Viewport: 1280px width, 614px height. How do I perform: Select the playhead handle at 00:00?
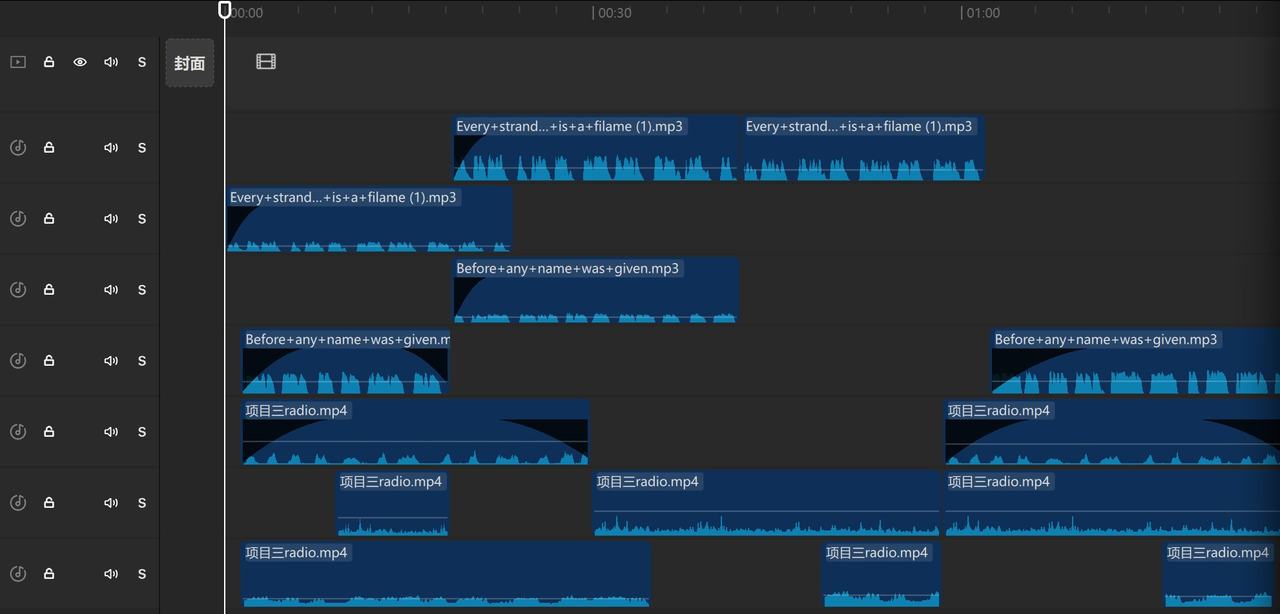point(225,10)
